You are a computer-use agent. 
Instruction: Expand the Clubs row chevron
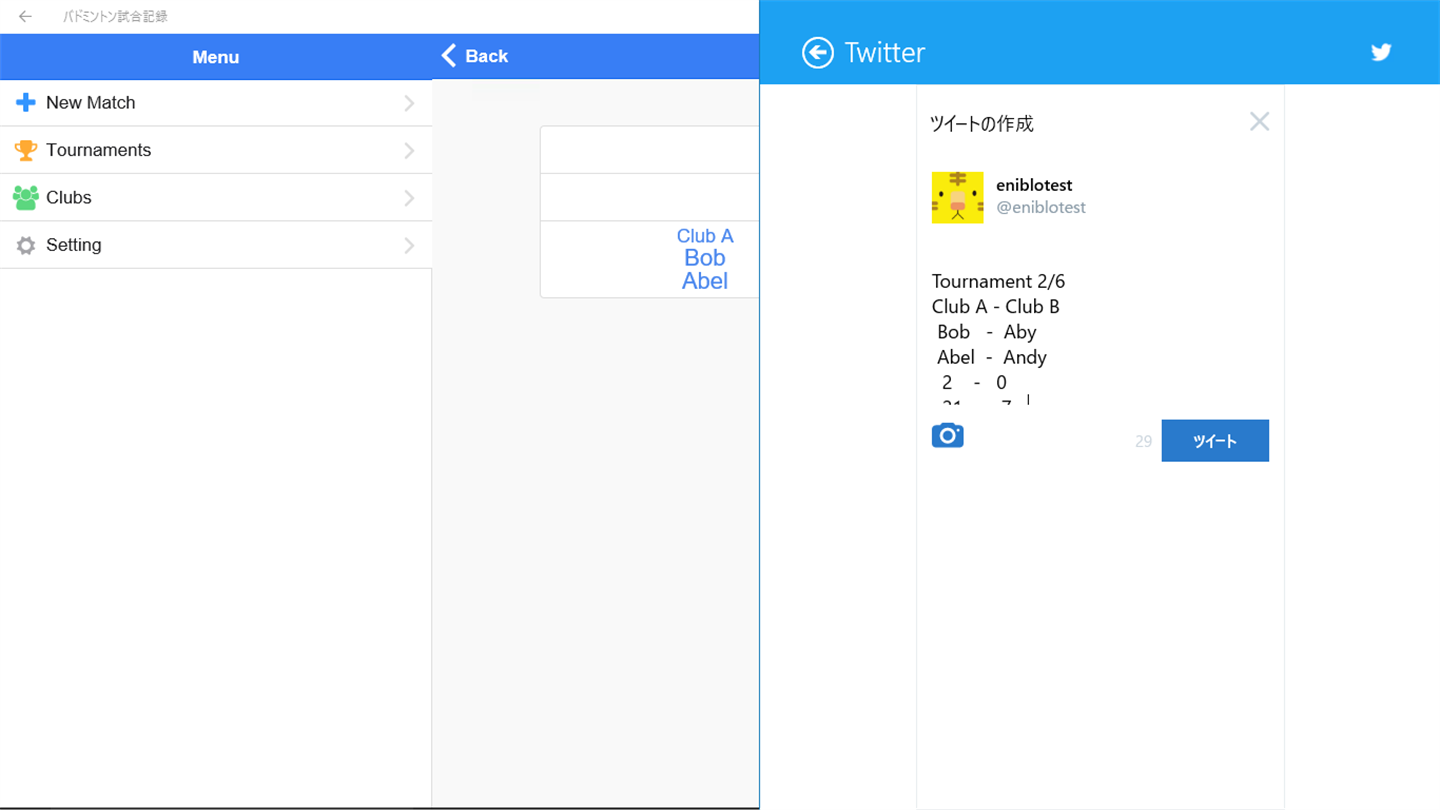(x=409, y=198)
